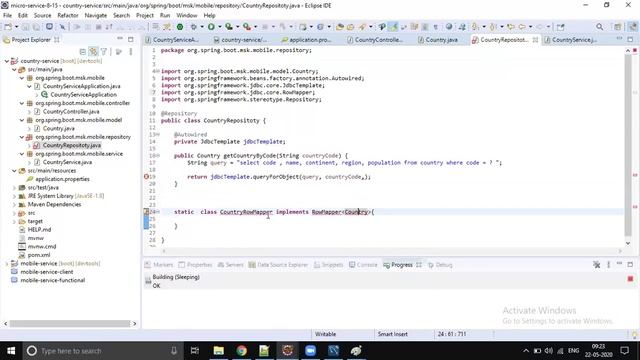Click the Open Task toolbar icon
Image resolution: width=640 pixels, height=360 pixels.
[351, 27]
